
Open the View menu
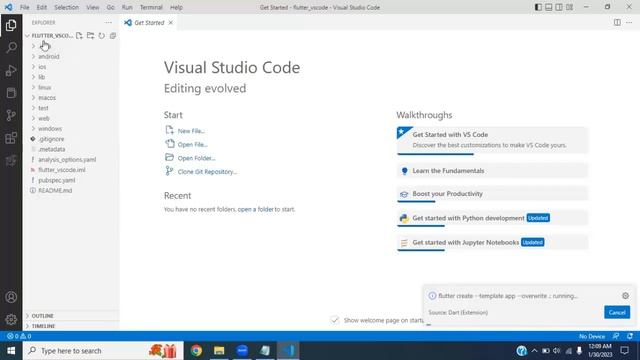pos(93,7)
